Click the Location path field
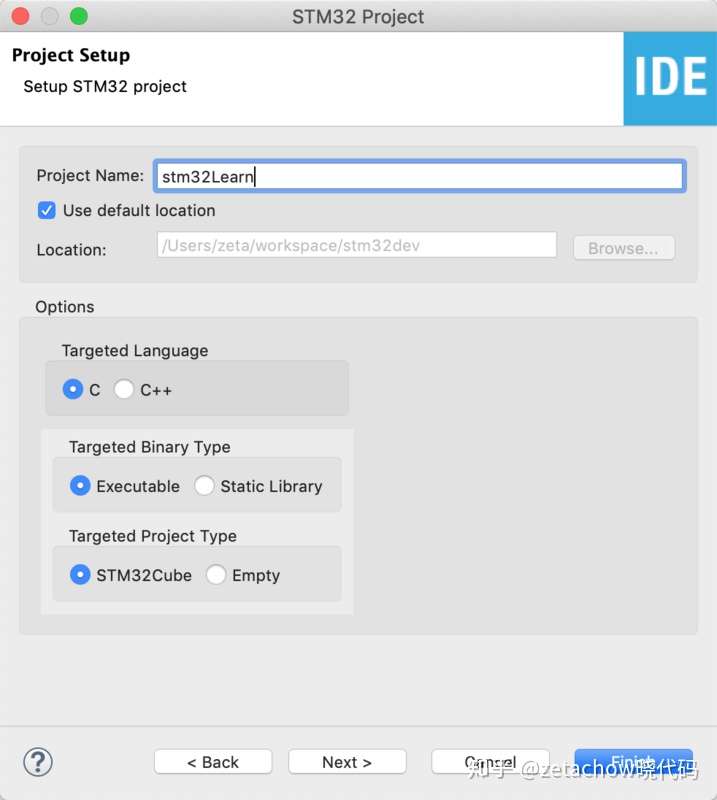The height and width of the screenshot is (800, 717). click(357, 245)
